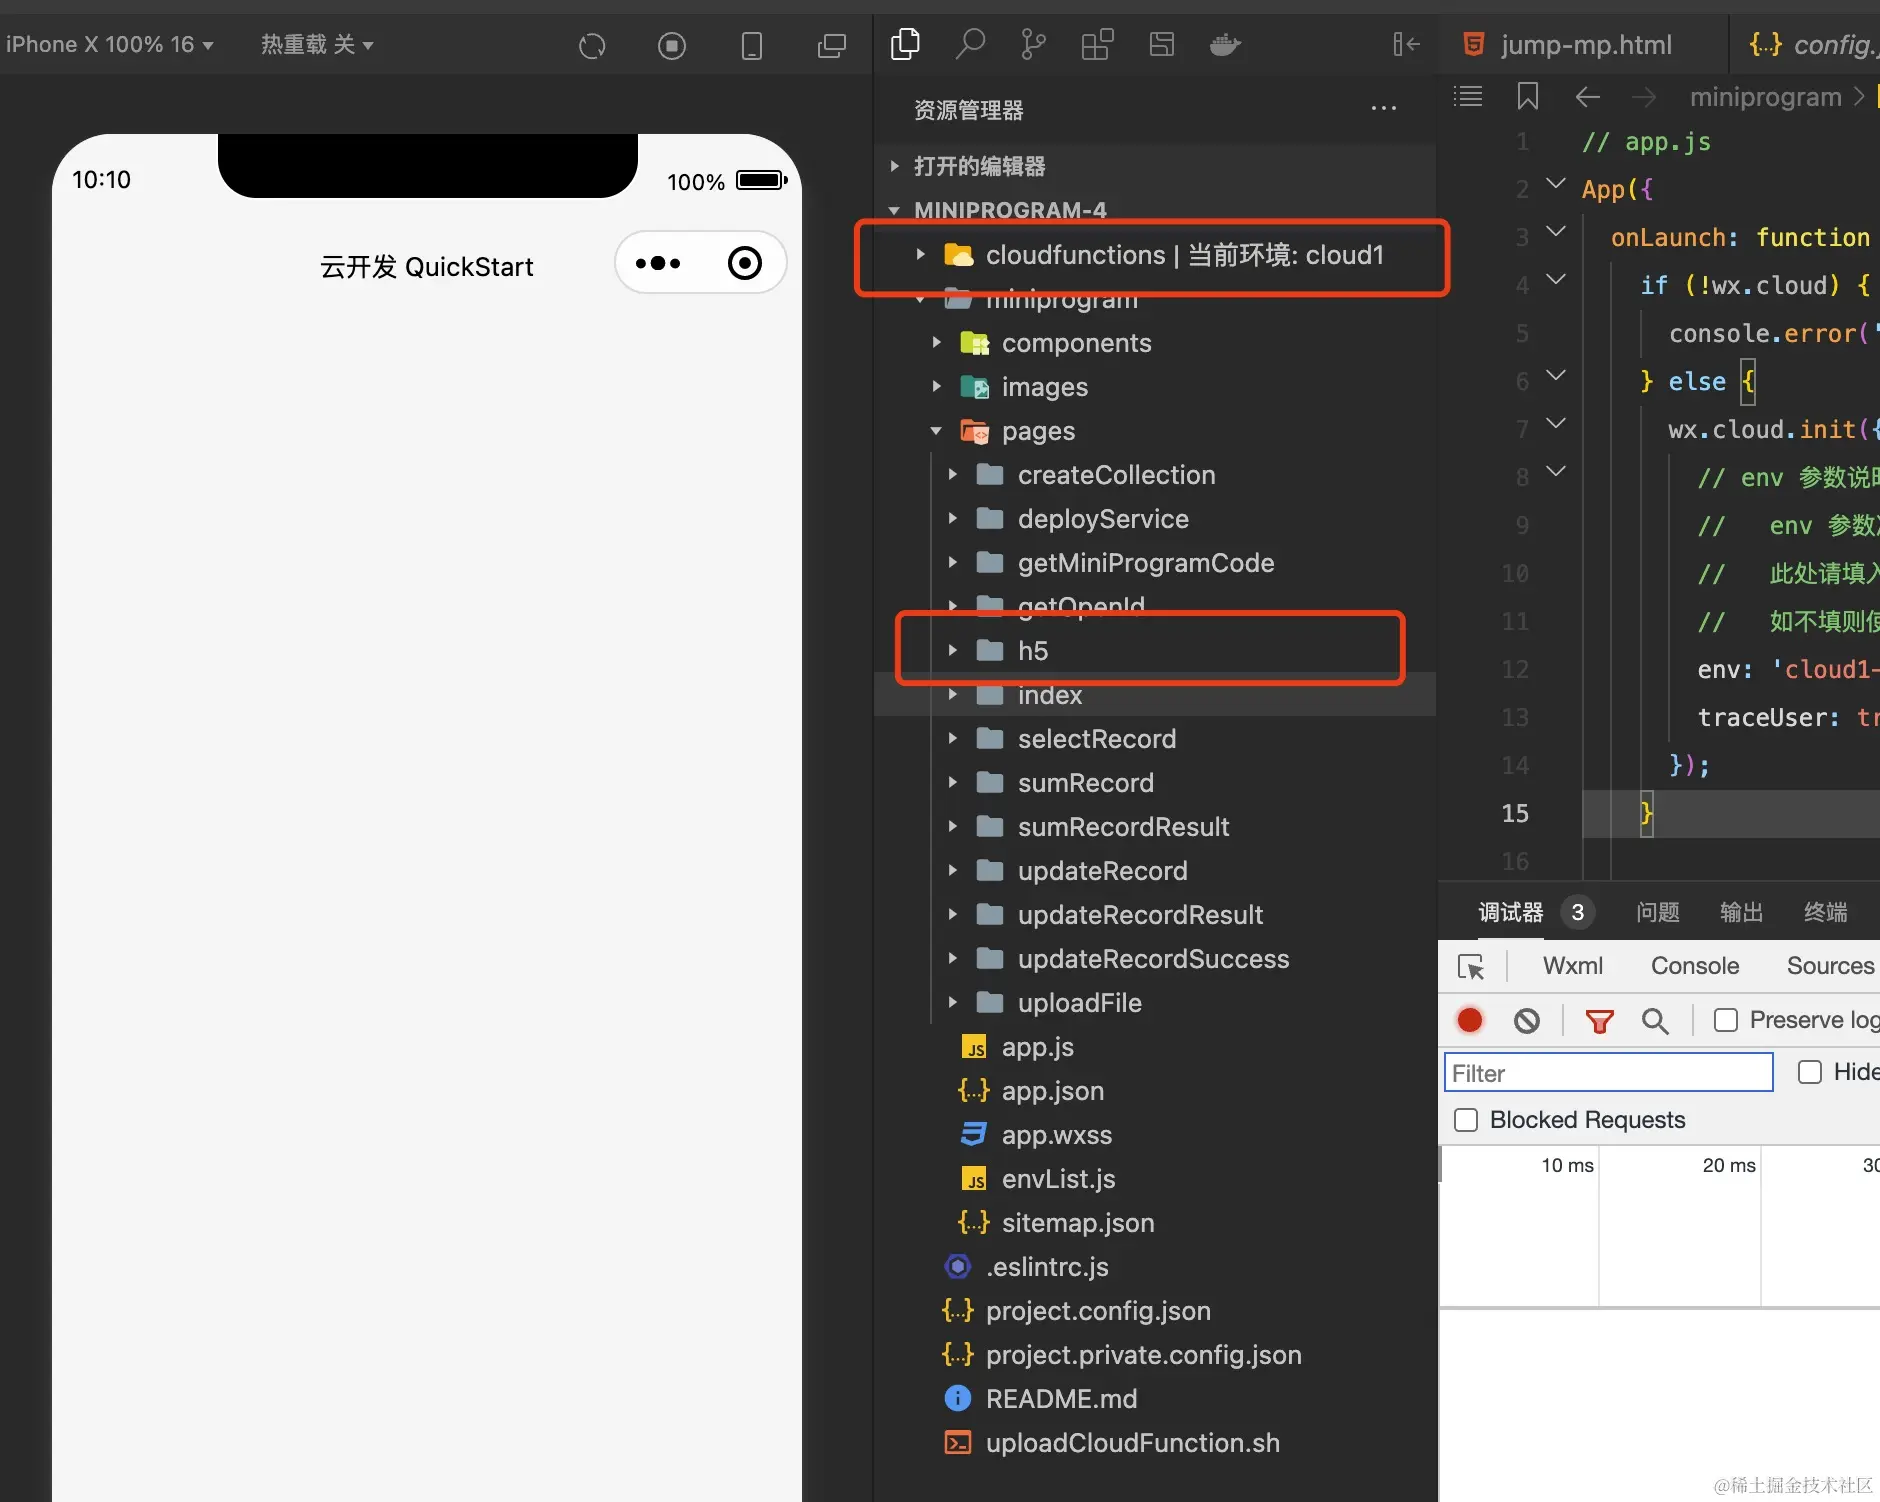Click the compile refresh icon
Screen dimensions: 1880x1502
tap(592, 45)
